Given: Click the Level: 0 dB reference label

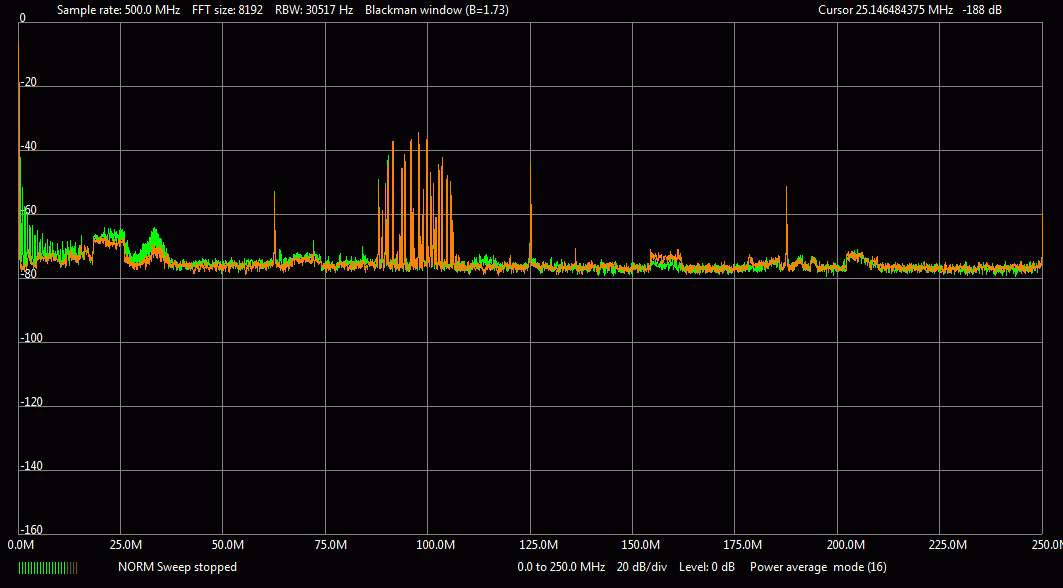Looking at the screenshot, I should (708, 567).
